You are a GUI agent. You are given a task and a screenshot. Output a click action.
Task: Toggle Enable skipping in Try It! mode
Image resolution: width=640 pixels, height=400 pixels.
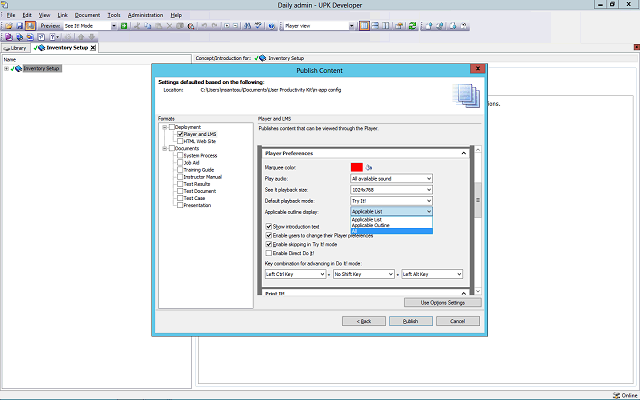(269, 244)
